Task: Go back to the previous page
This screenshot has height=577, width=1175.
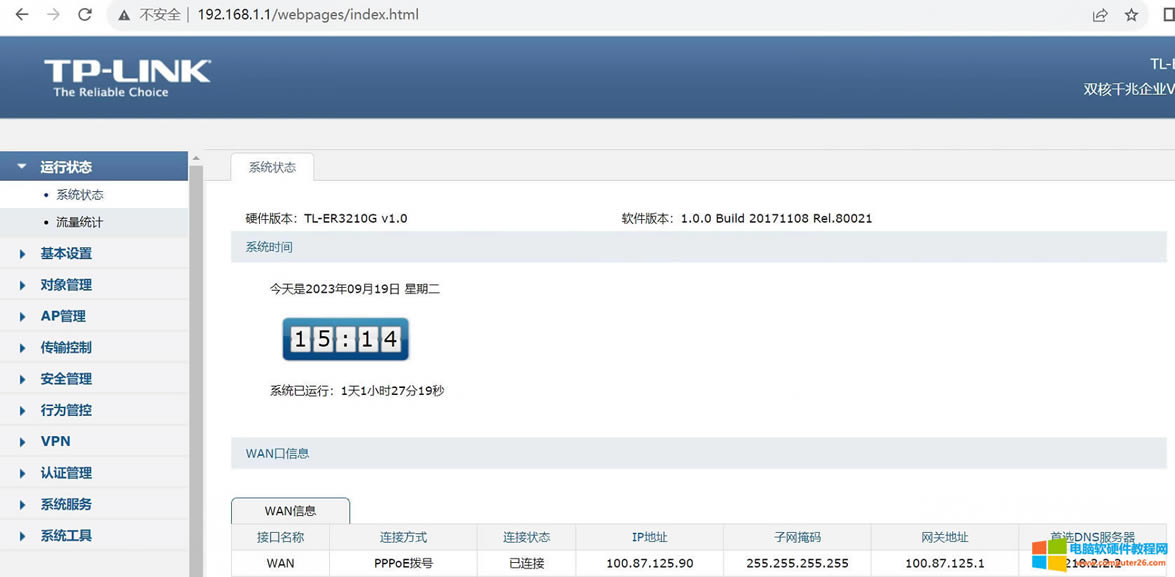Action: [22, 14]
